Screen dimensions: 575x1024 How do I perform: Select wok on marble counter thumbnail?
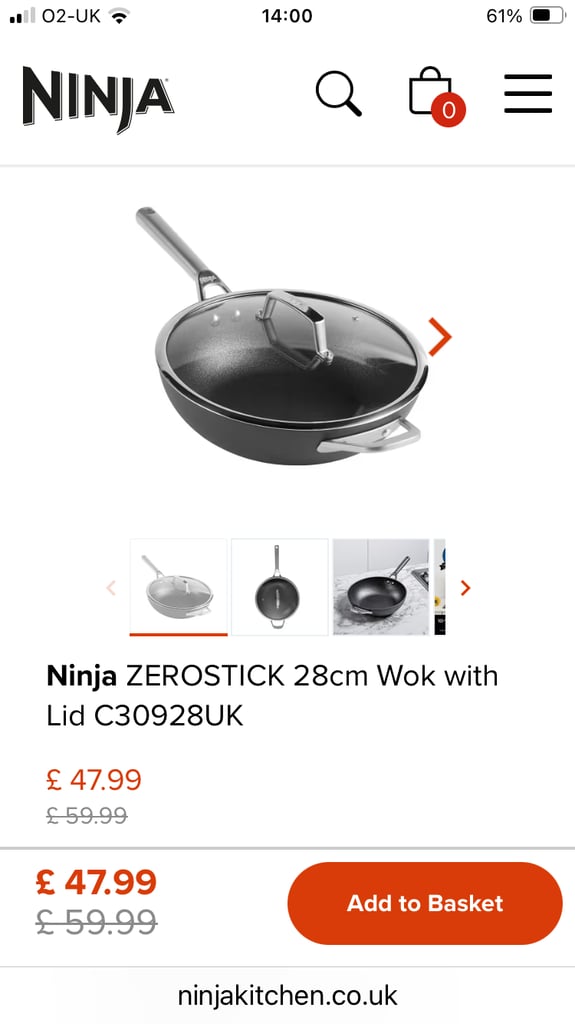tap(381, 587)
